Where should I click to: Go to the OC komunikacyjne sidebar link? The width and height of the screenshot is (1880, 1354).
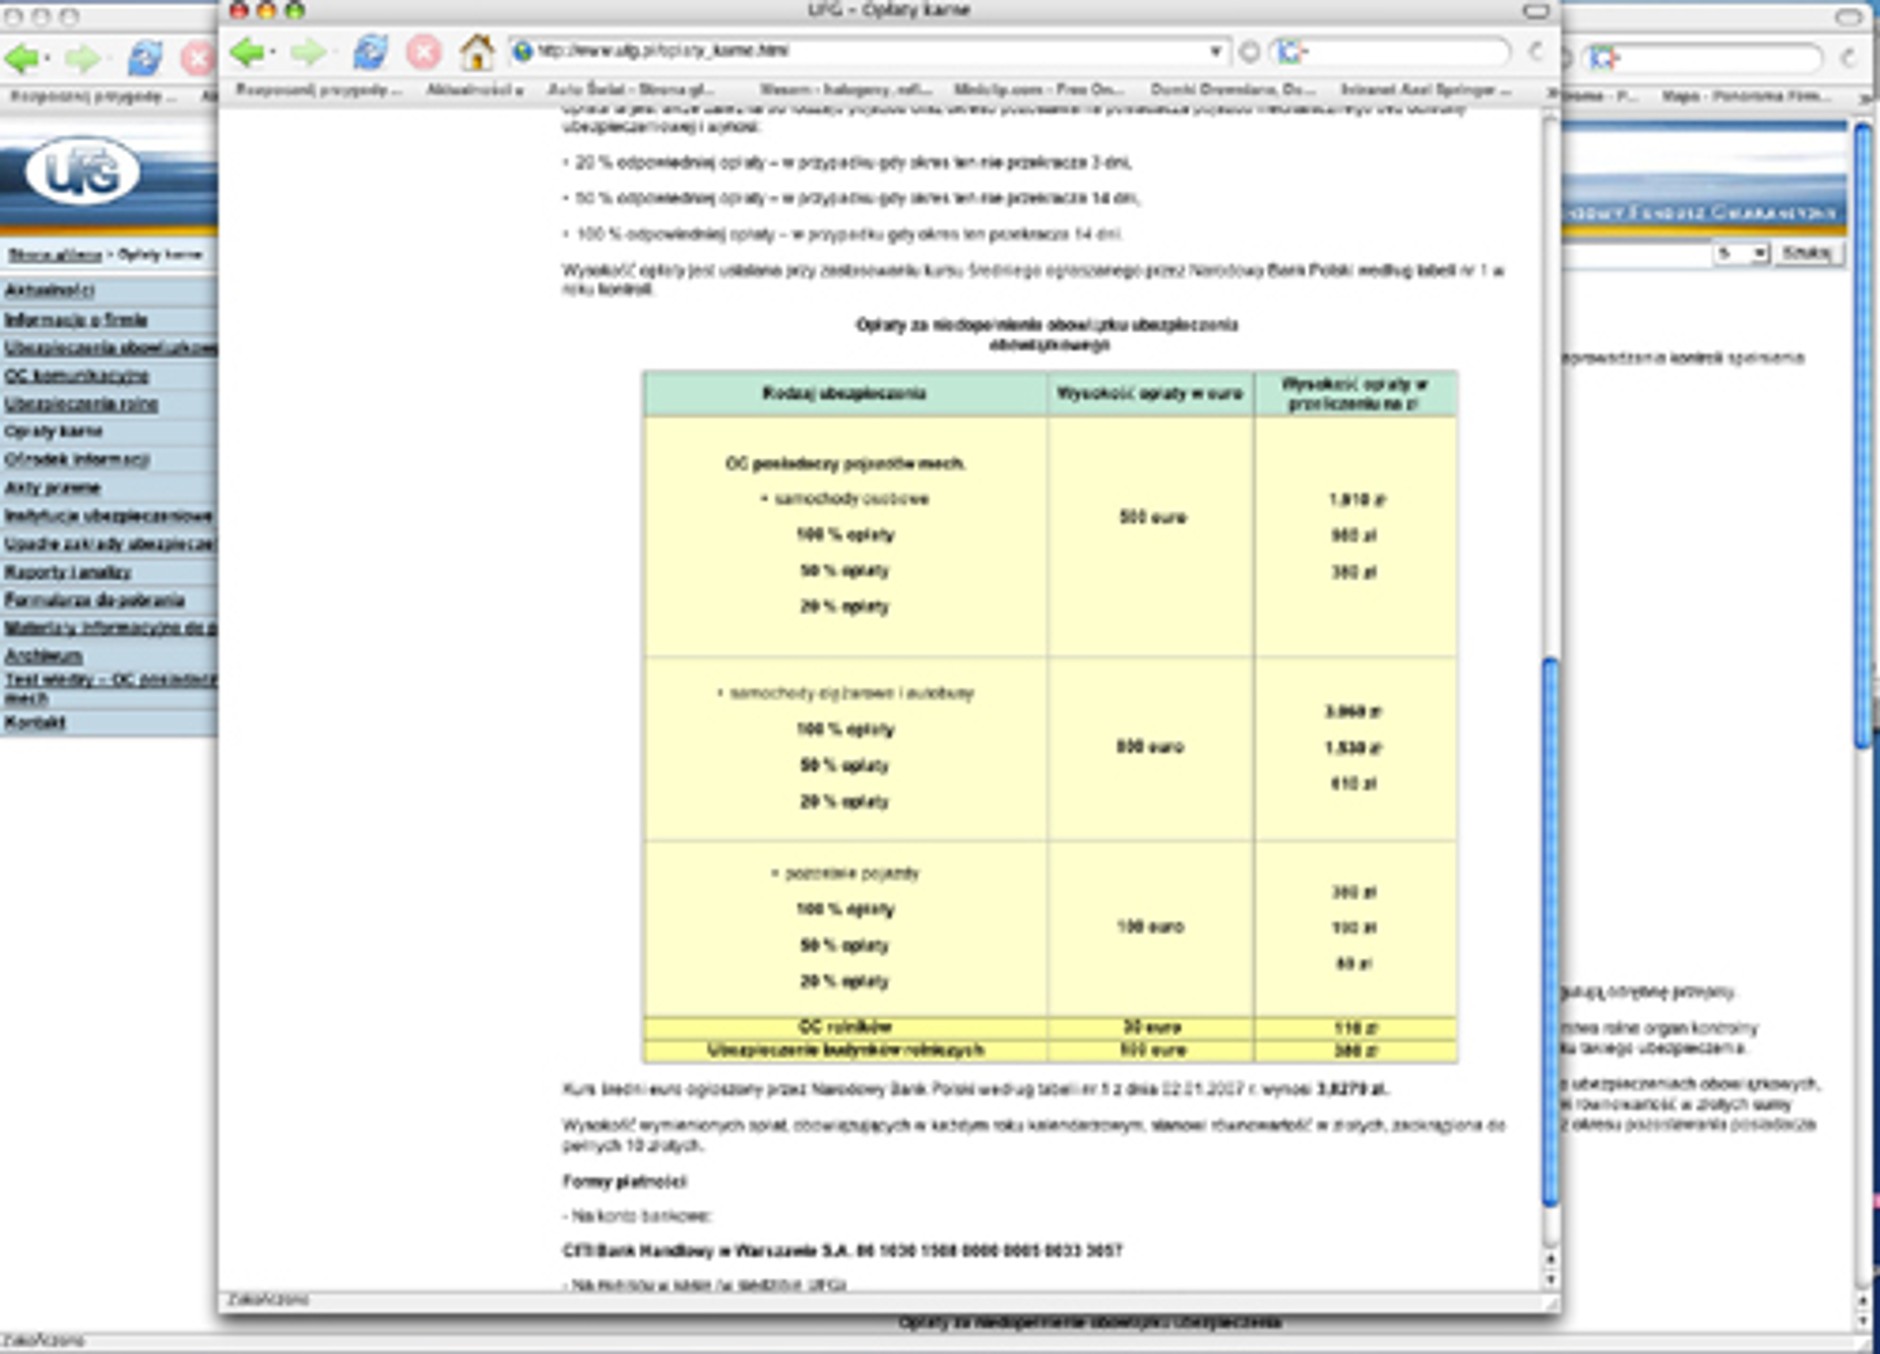click(x=77, y=376)
